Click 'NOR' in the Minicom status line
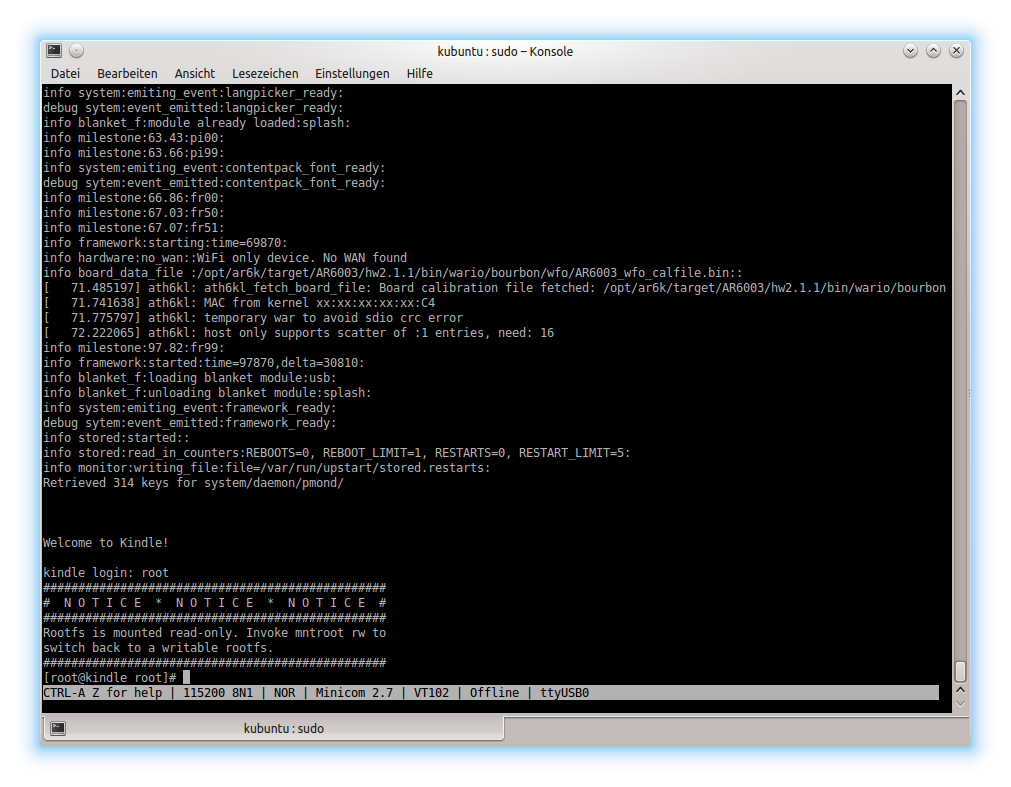This screenshot has height=787, width=1011. click(284, 693)
